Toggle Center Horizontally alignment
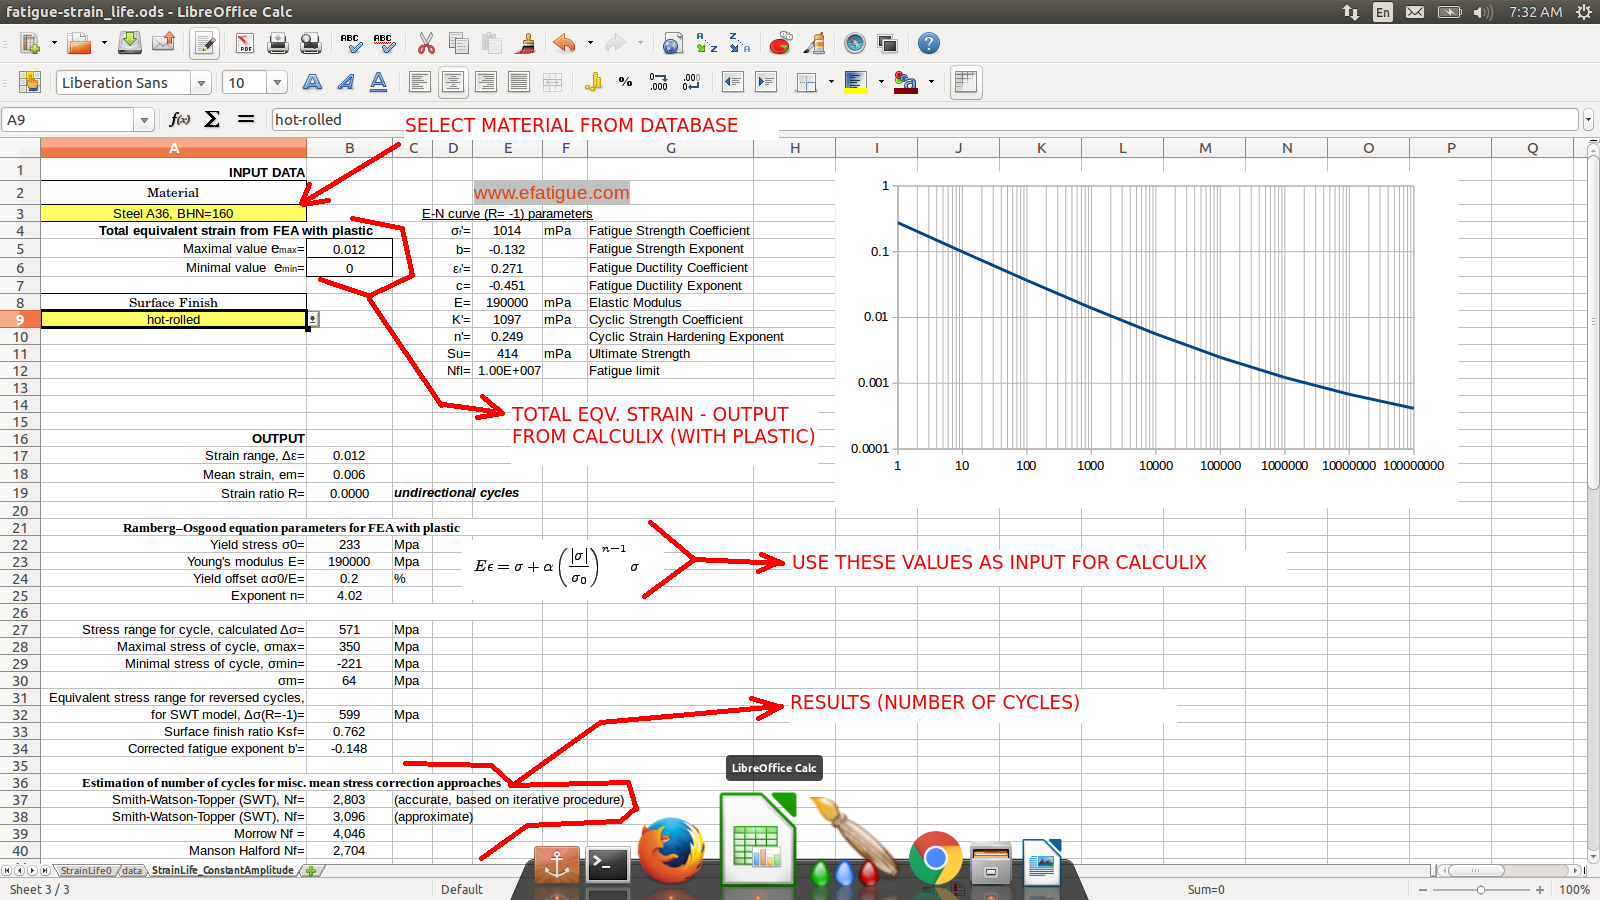 click(453, 82)
